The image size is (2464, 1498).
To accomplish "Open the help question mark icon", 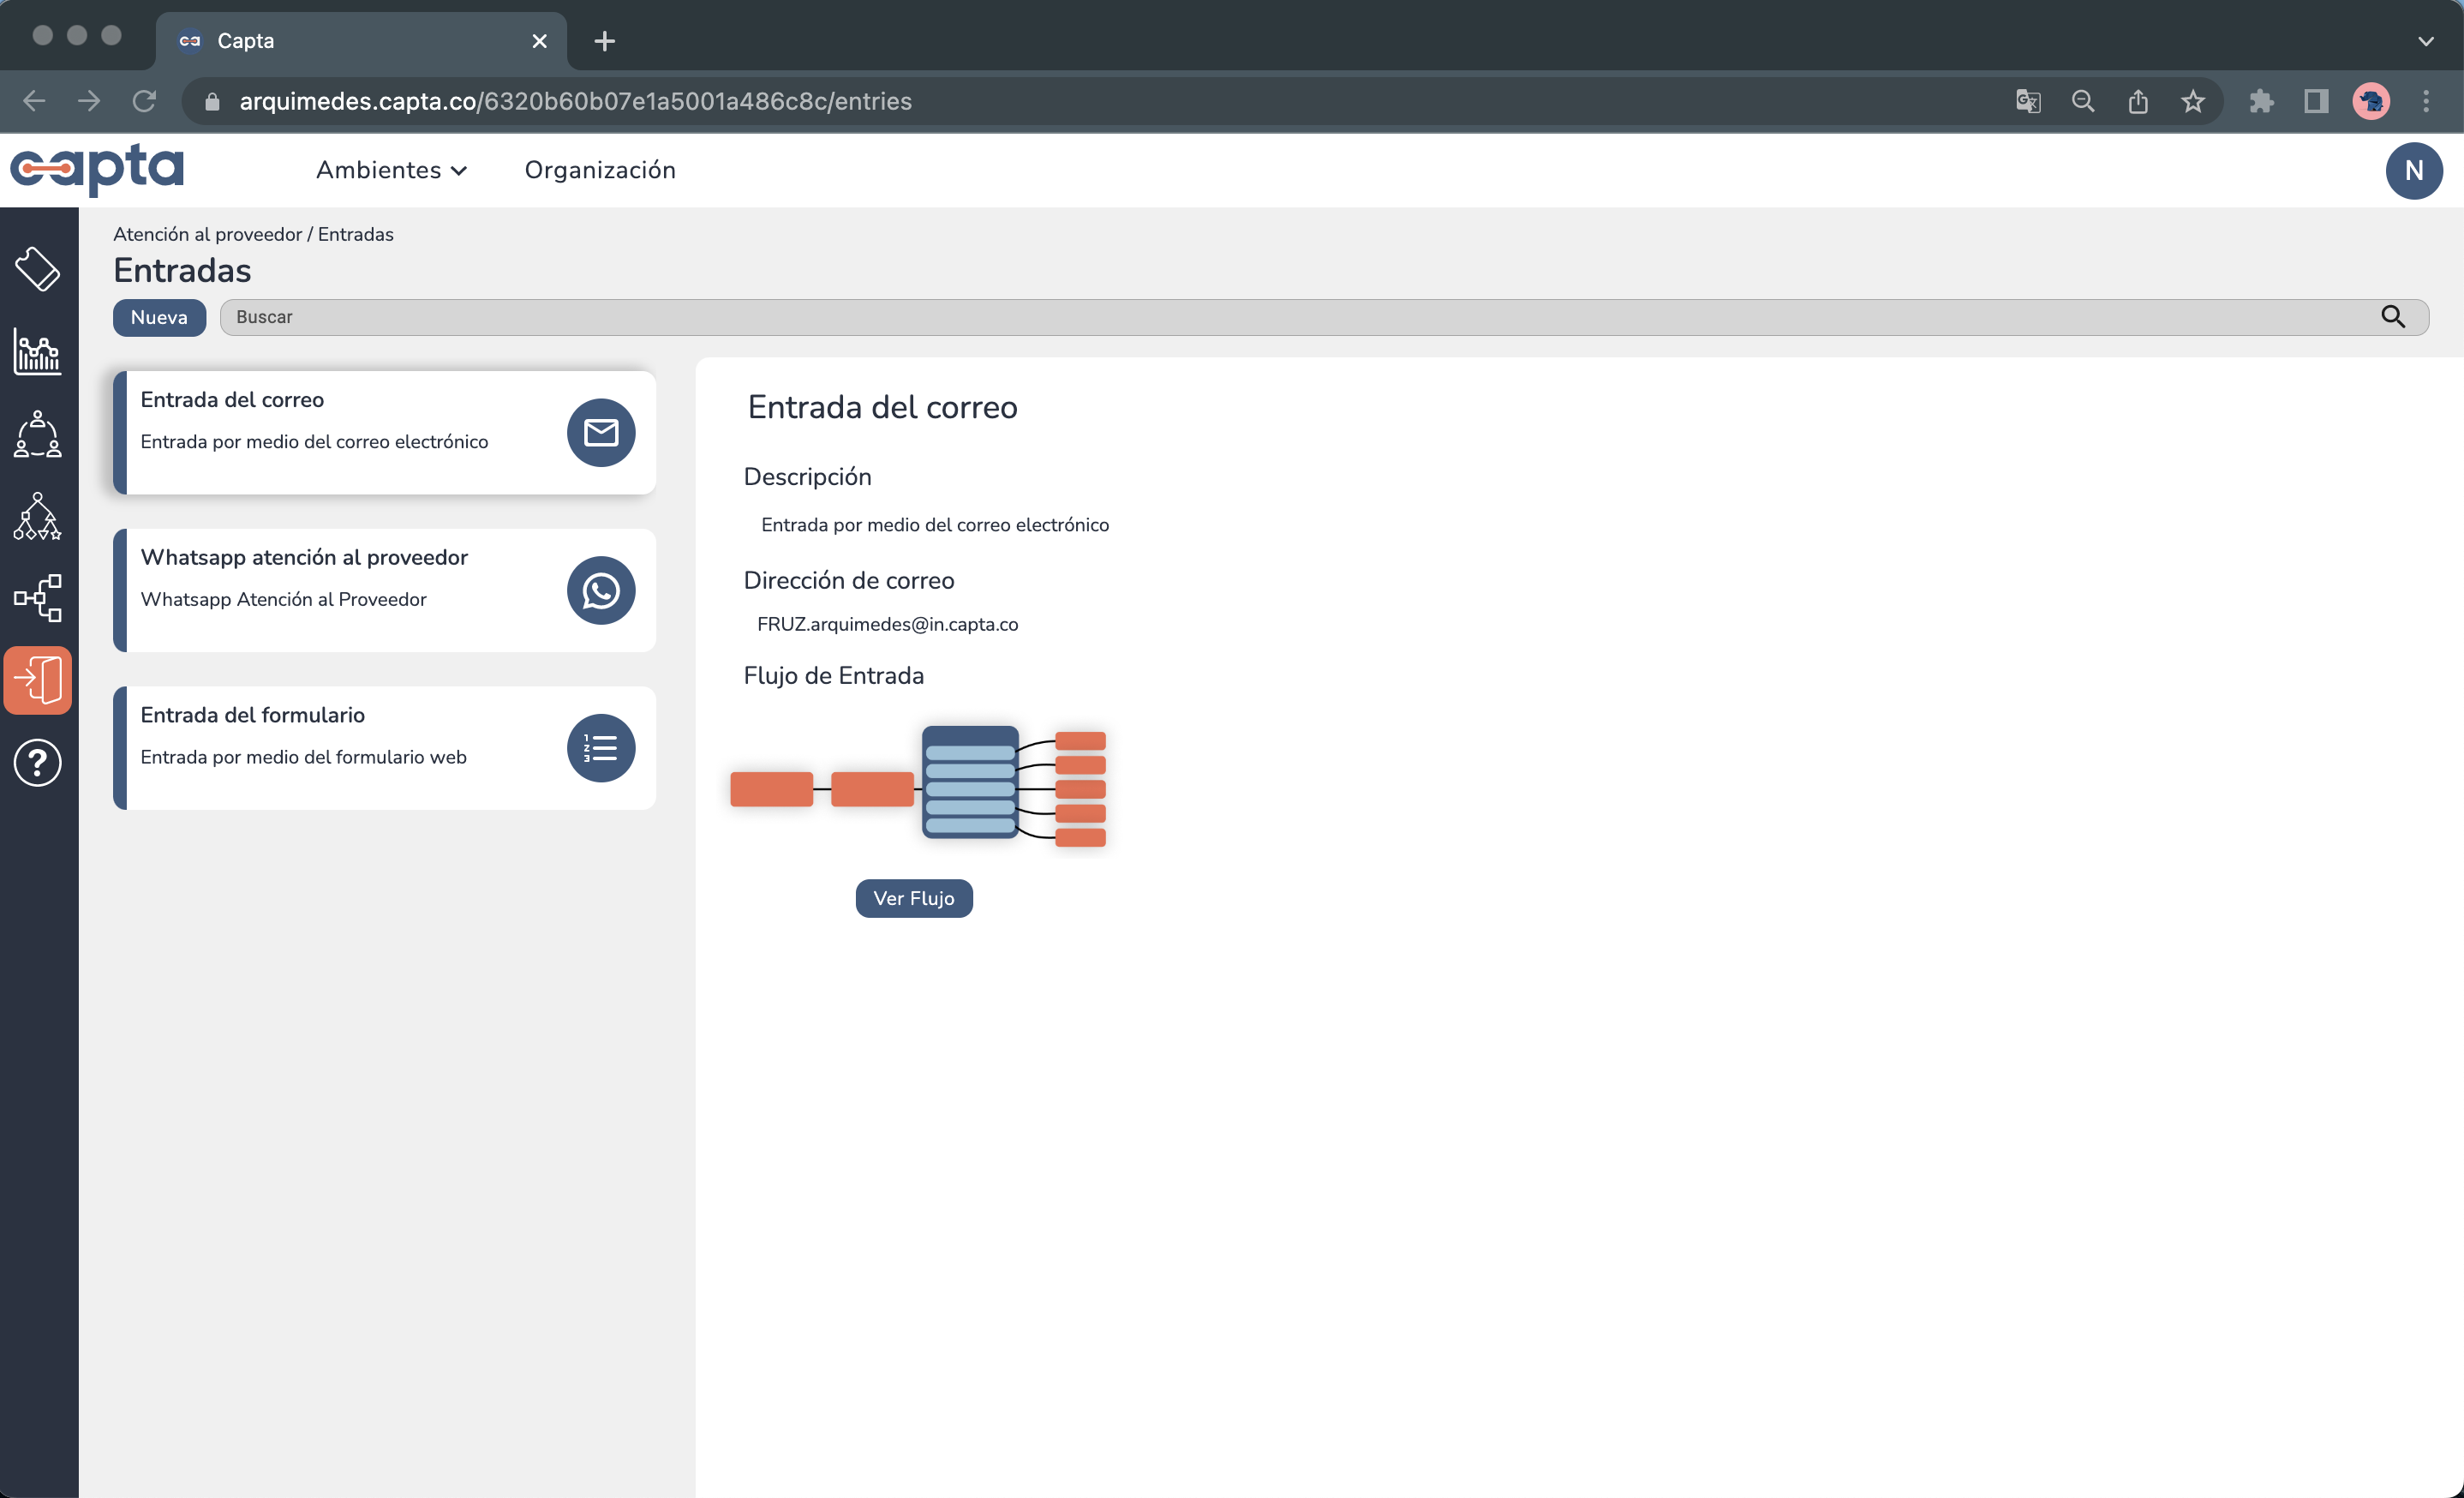I will pos(38,763).
